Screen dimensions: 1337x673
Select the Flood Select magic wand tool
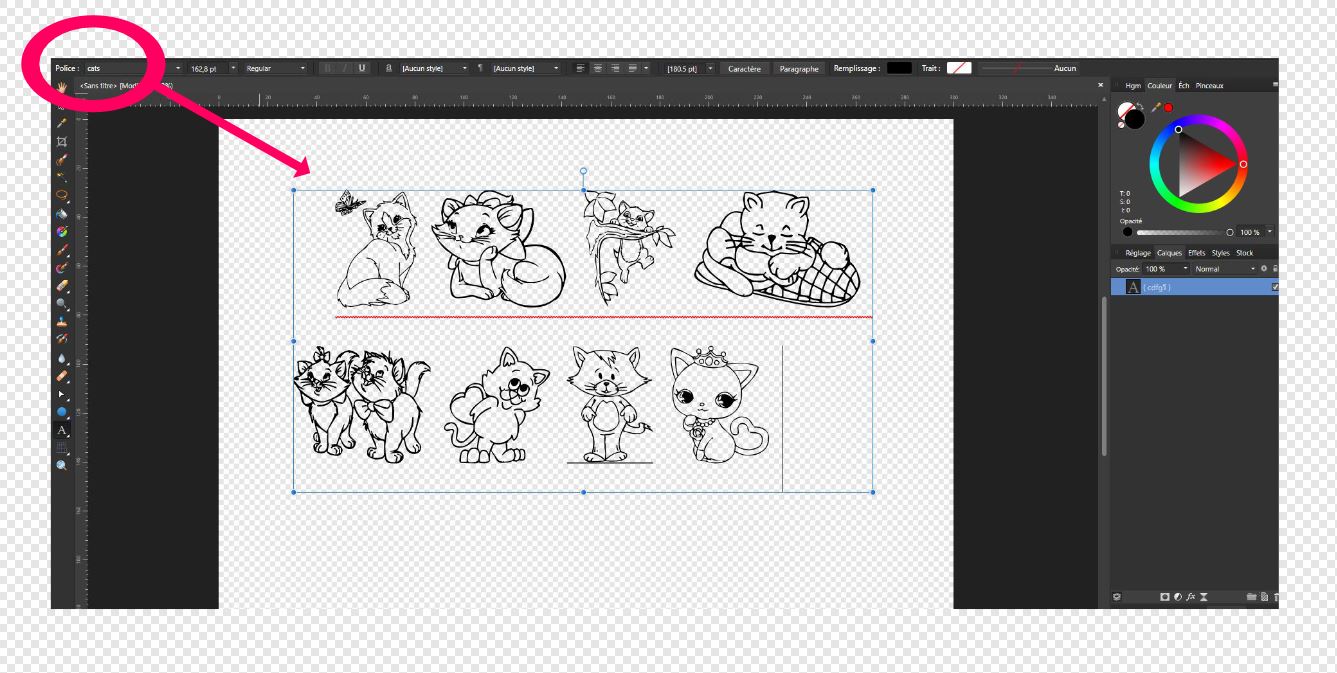click(61, 175)
